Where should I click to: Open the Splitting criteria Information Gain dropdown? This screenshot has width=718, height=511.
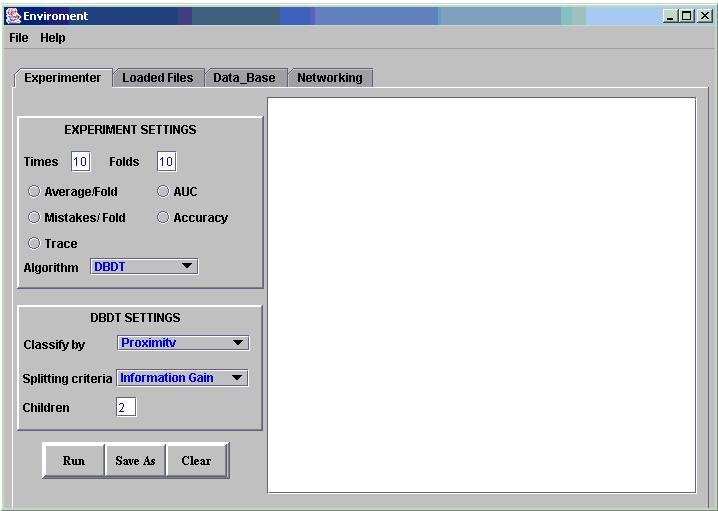(x=182, y=378)
